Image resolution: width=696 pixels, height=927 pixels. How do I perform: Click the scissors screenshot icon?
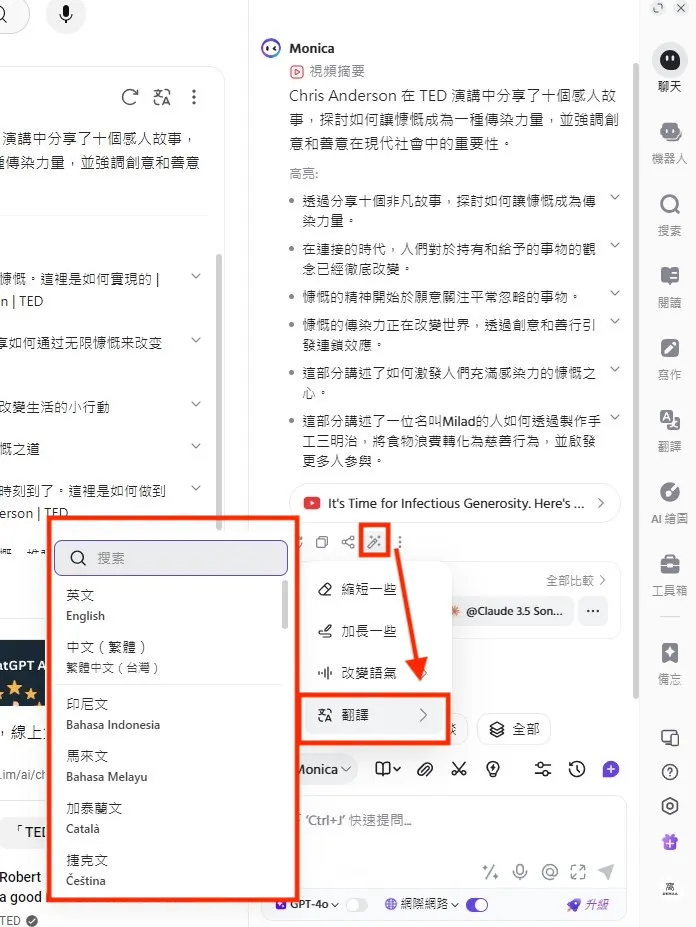459,769
